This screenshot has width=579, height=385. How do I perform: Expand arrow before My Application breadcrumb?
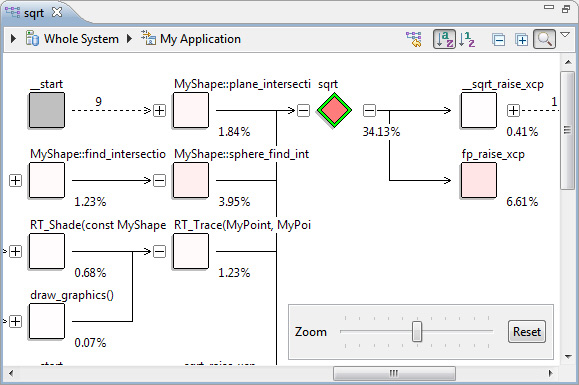pyautogui.click(x=129, y=38)
